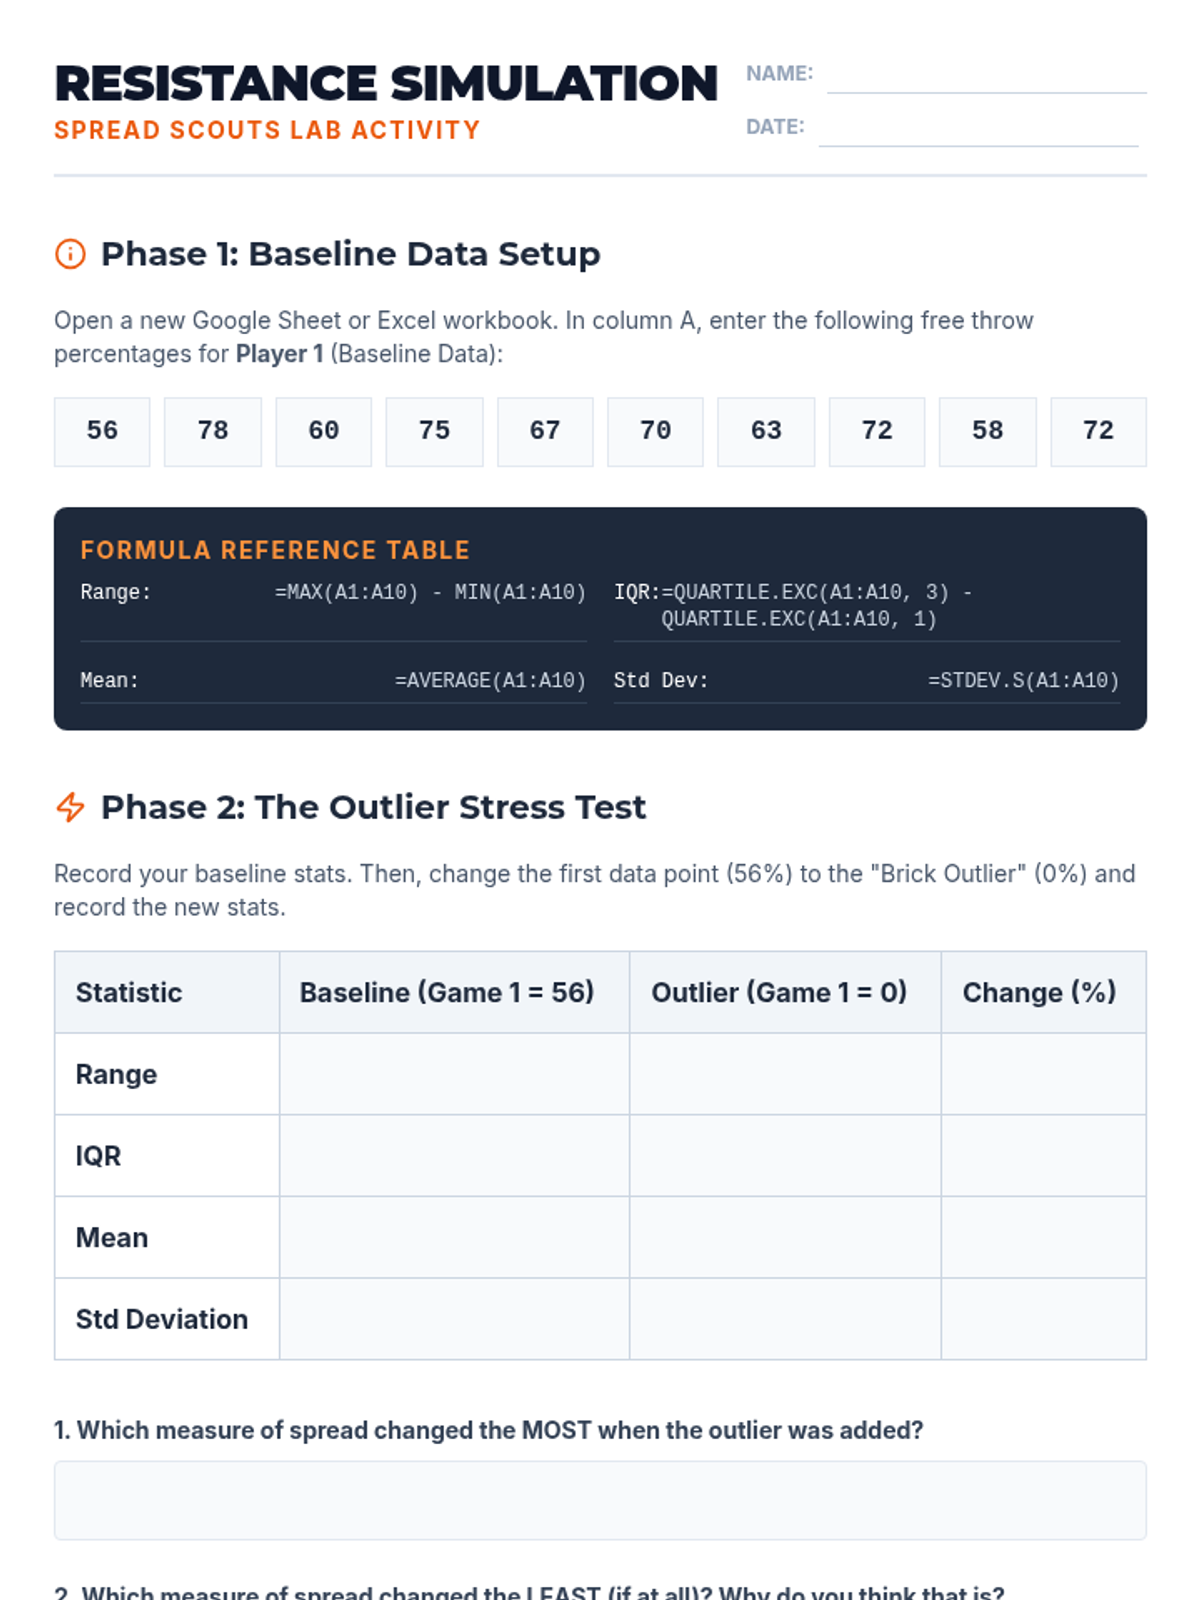The image size is (1200, 1600).
Task: Click the STDEV.S formula in reference table
Action: (x=1023, y=681)
